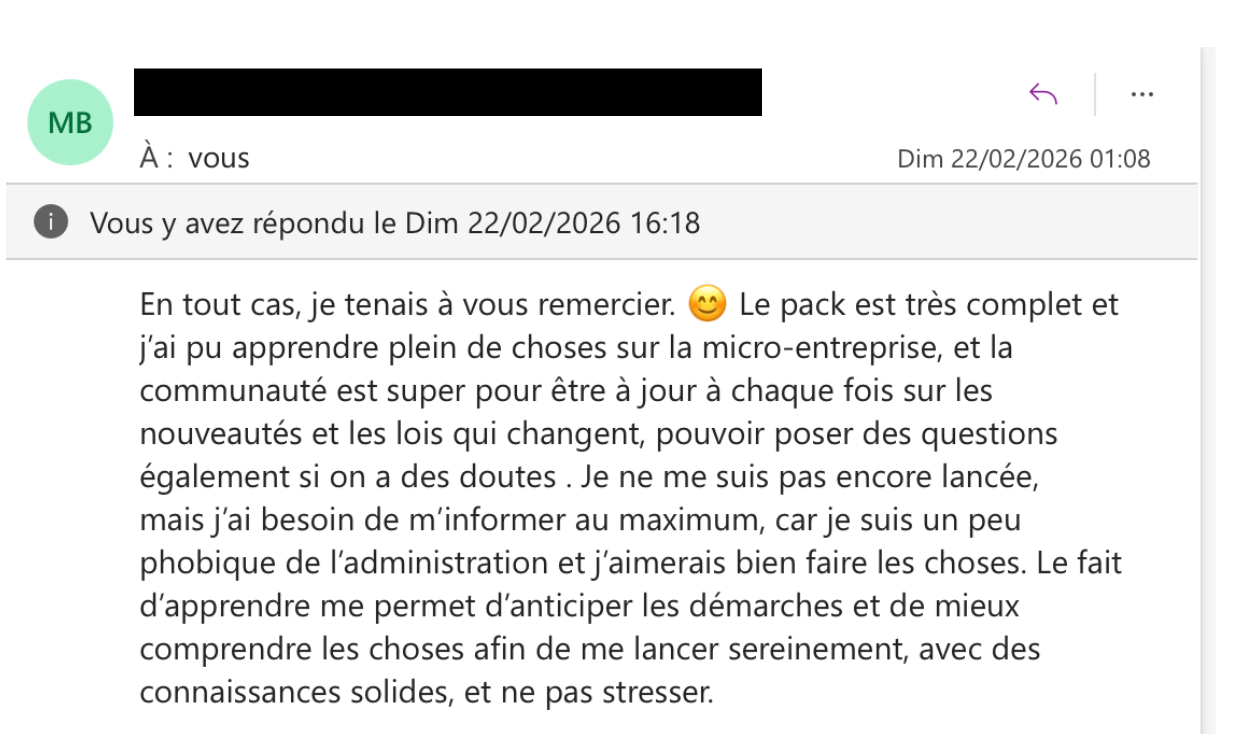
Task: Click the purple reply arrow icon
Action: tap(1043, 94)
